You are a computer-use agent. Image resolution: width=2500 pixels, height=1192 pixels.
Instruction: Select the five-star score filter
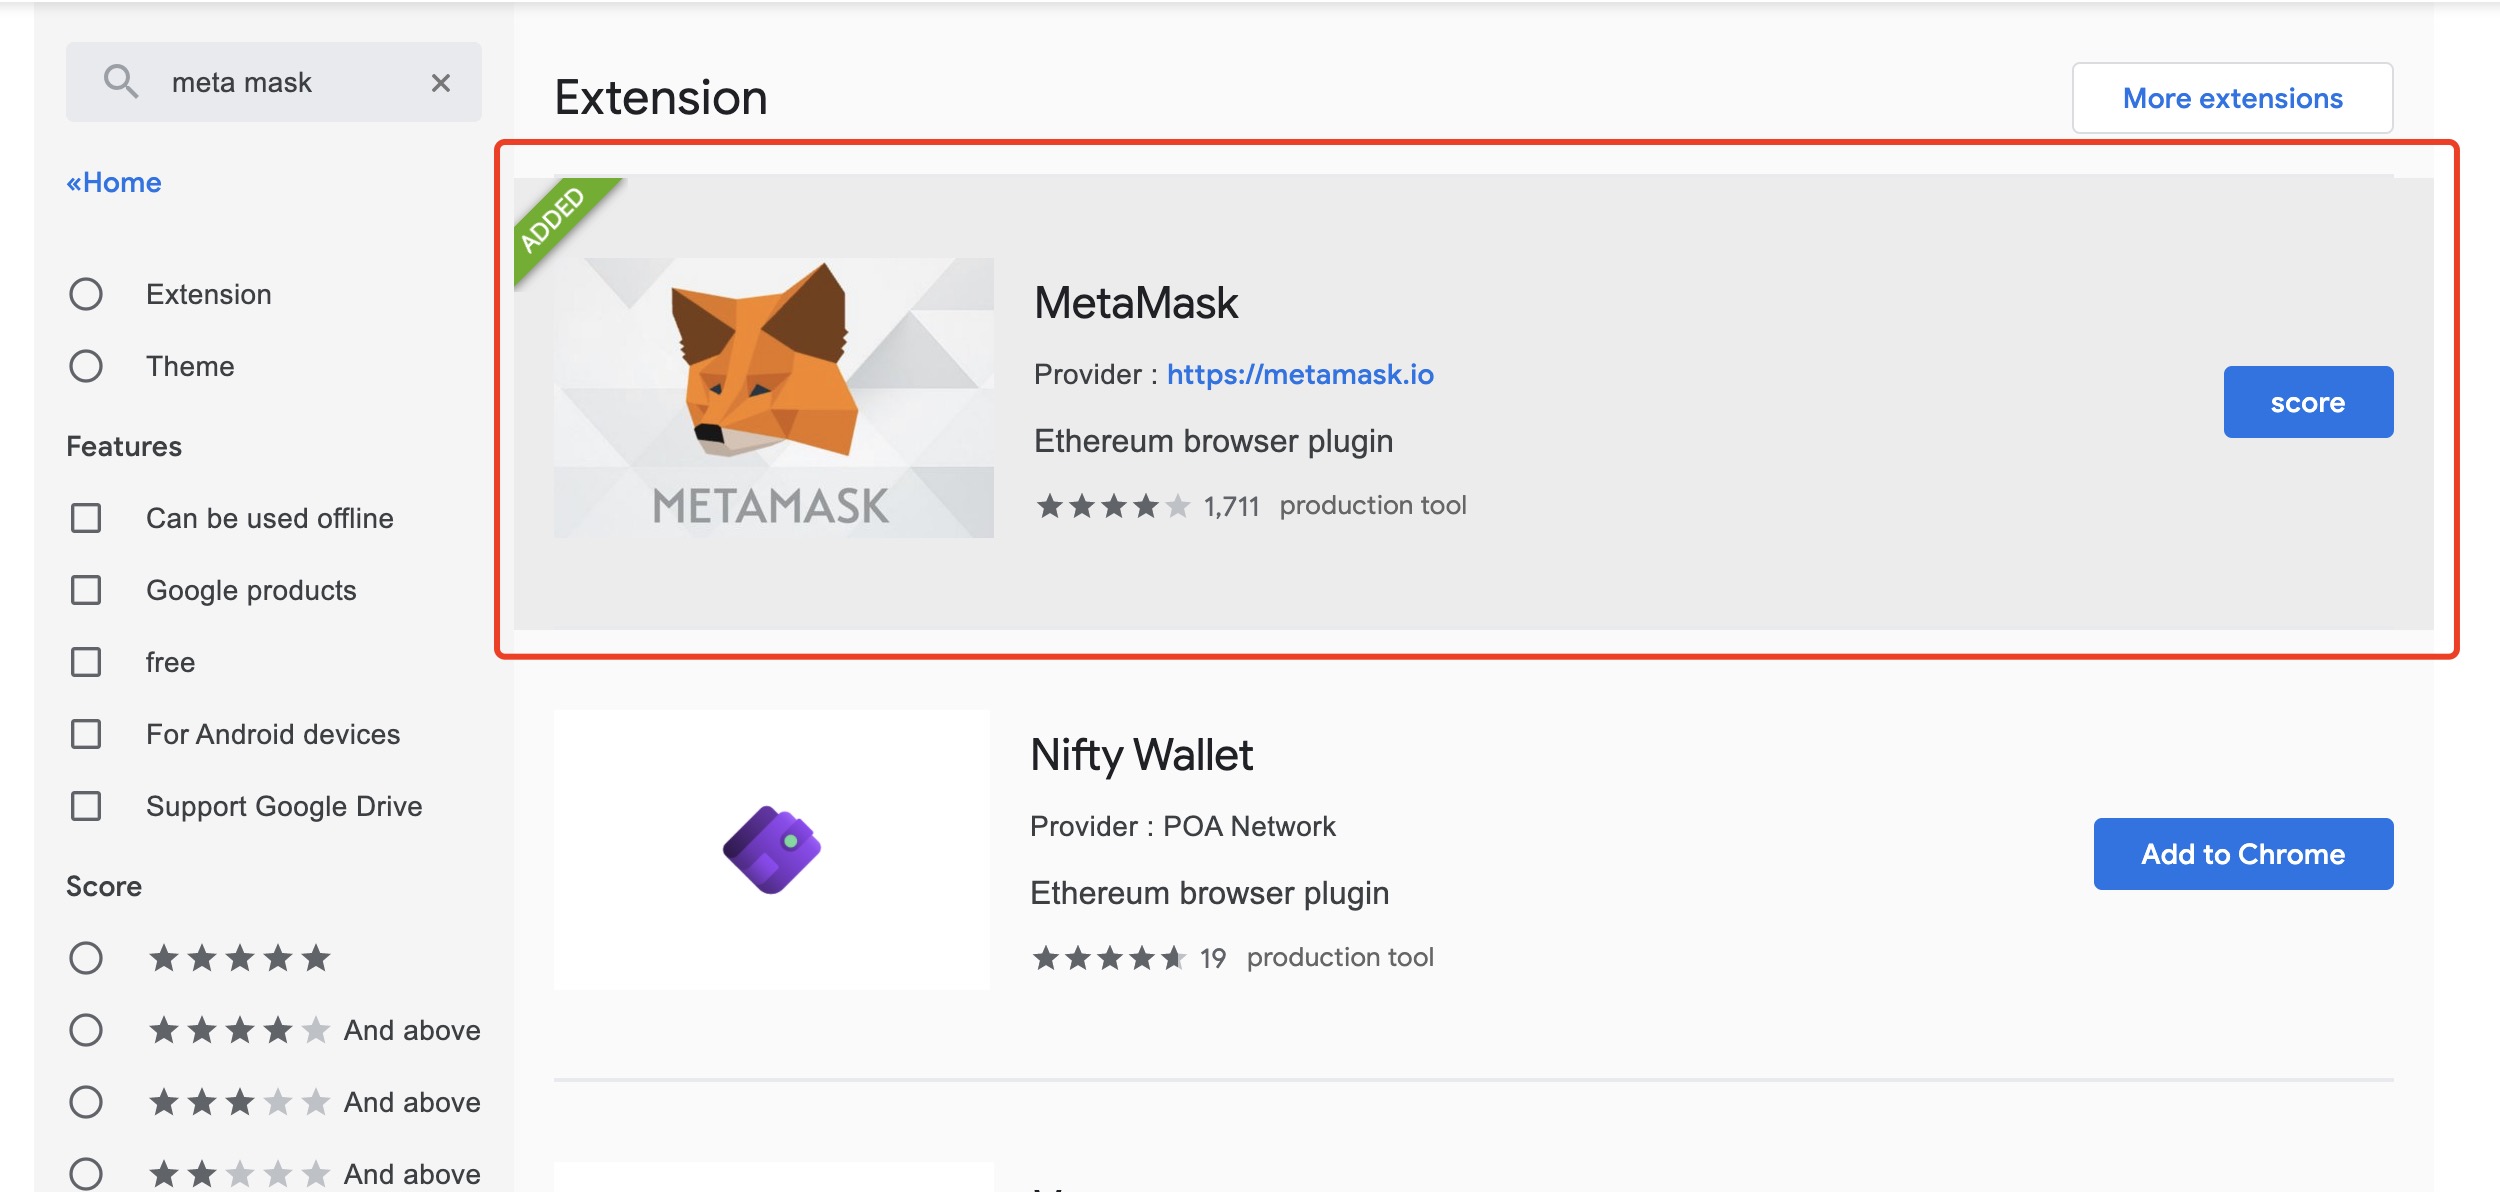86,958
